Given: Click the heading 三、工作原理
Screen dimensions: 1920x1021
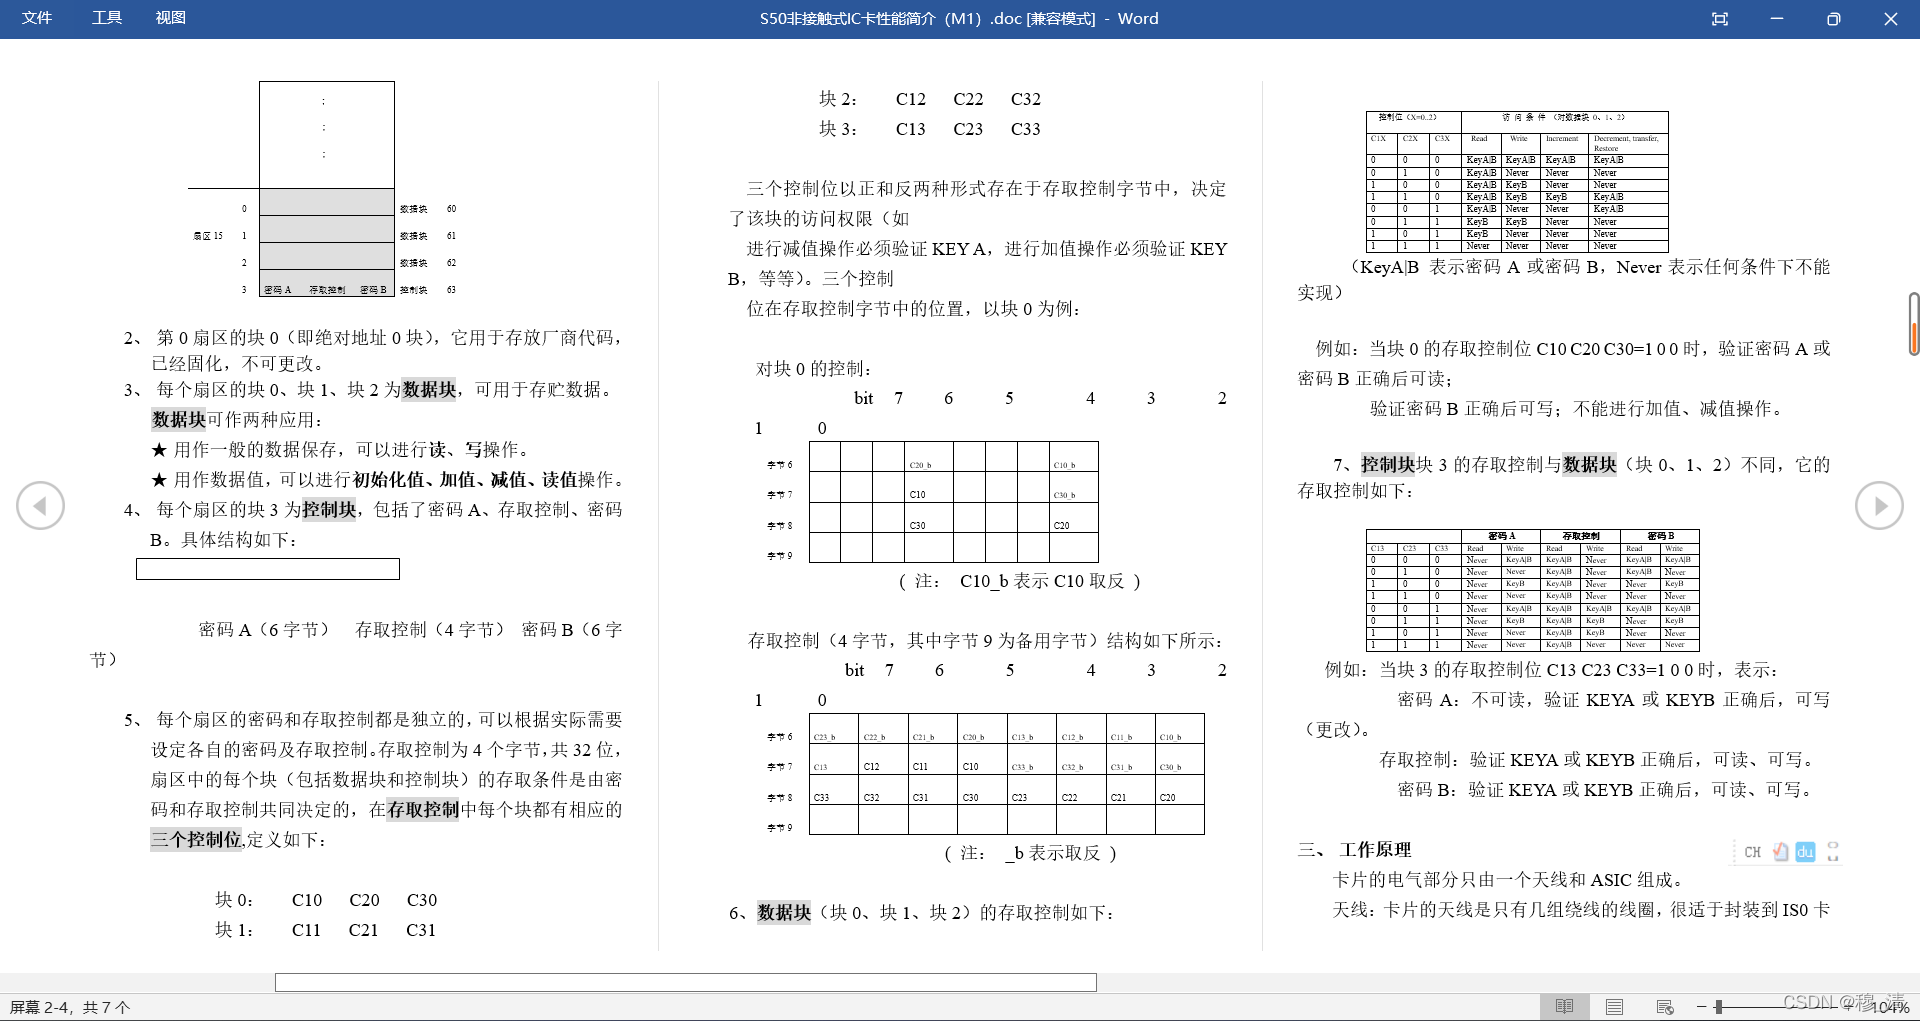Looking at the screenshot, I should [x=1354, y=850].
